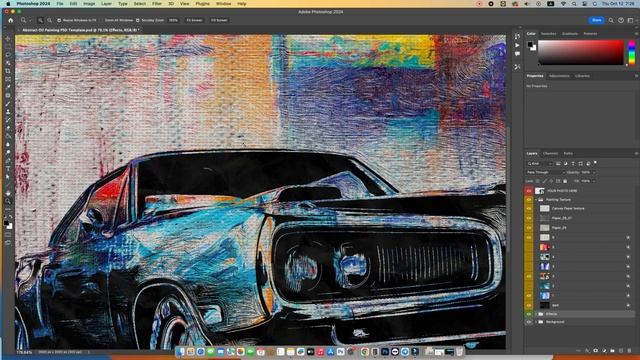Click the Fill Screen button

click(219, 20)
